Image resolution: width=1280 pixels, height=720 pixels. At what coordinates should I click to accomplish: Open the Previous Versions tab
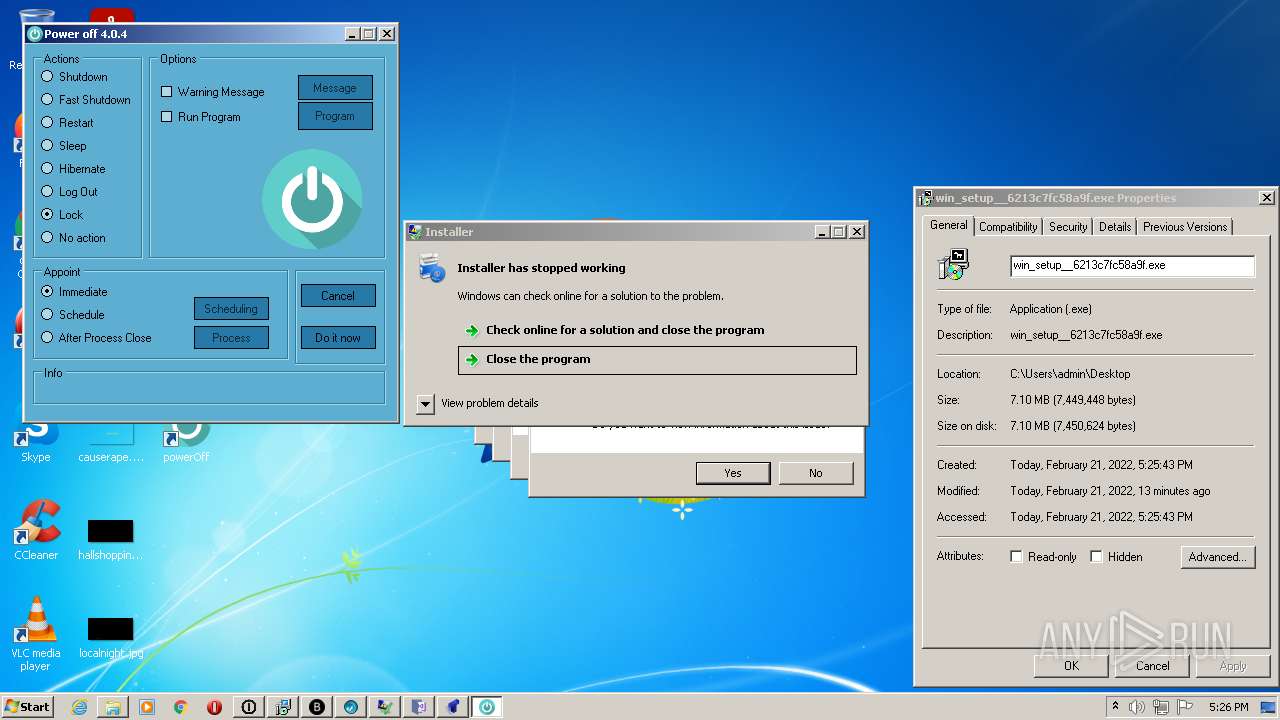[x=1185, y=227]
